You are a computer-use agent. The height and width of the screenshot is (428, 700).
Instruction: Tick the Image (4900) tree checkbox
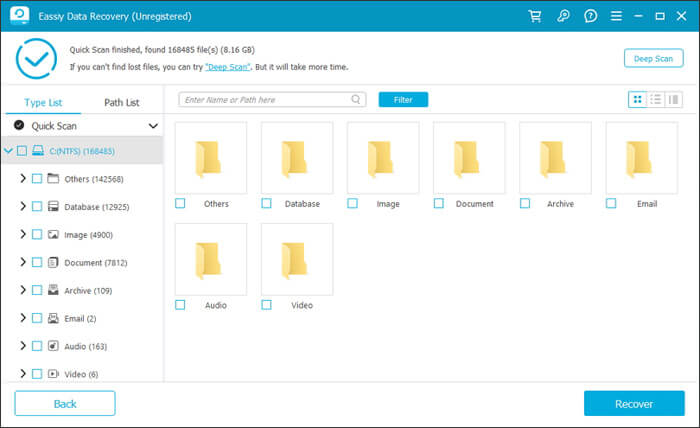tap(37, 234)
